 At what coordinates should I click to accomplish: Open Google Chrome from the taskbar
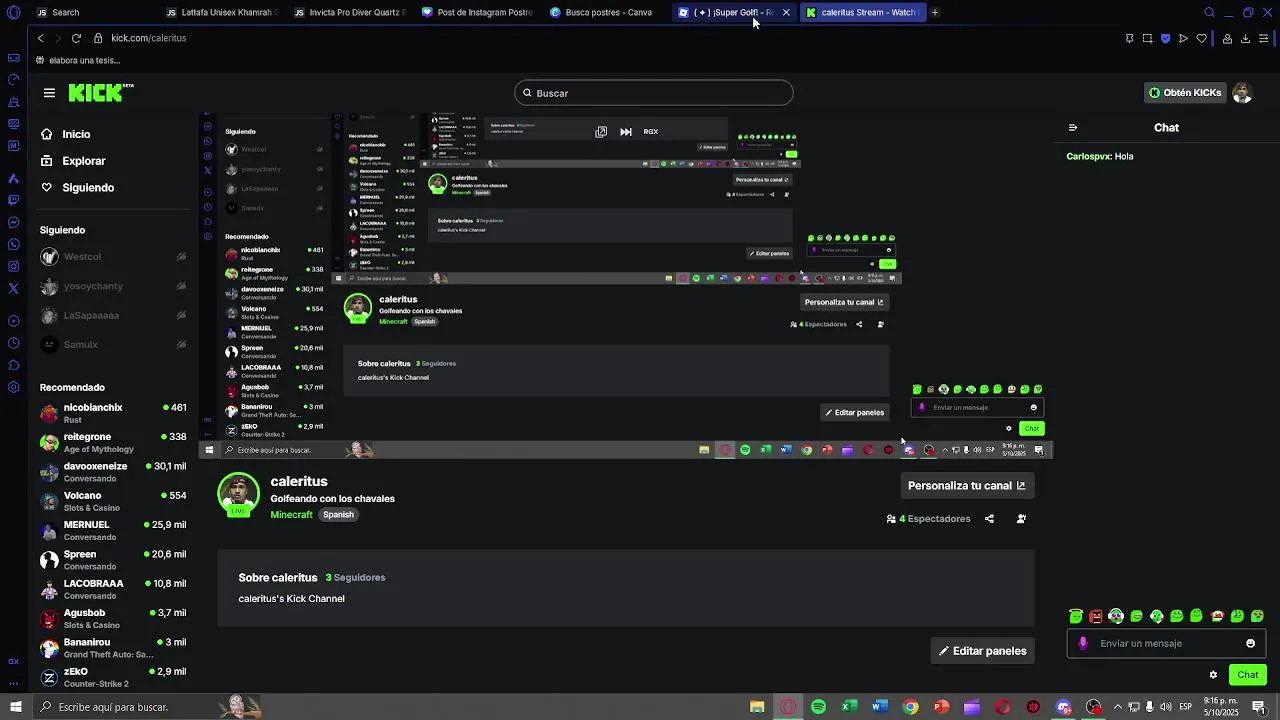click(x=911, y=707)
